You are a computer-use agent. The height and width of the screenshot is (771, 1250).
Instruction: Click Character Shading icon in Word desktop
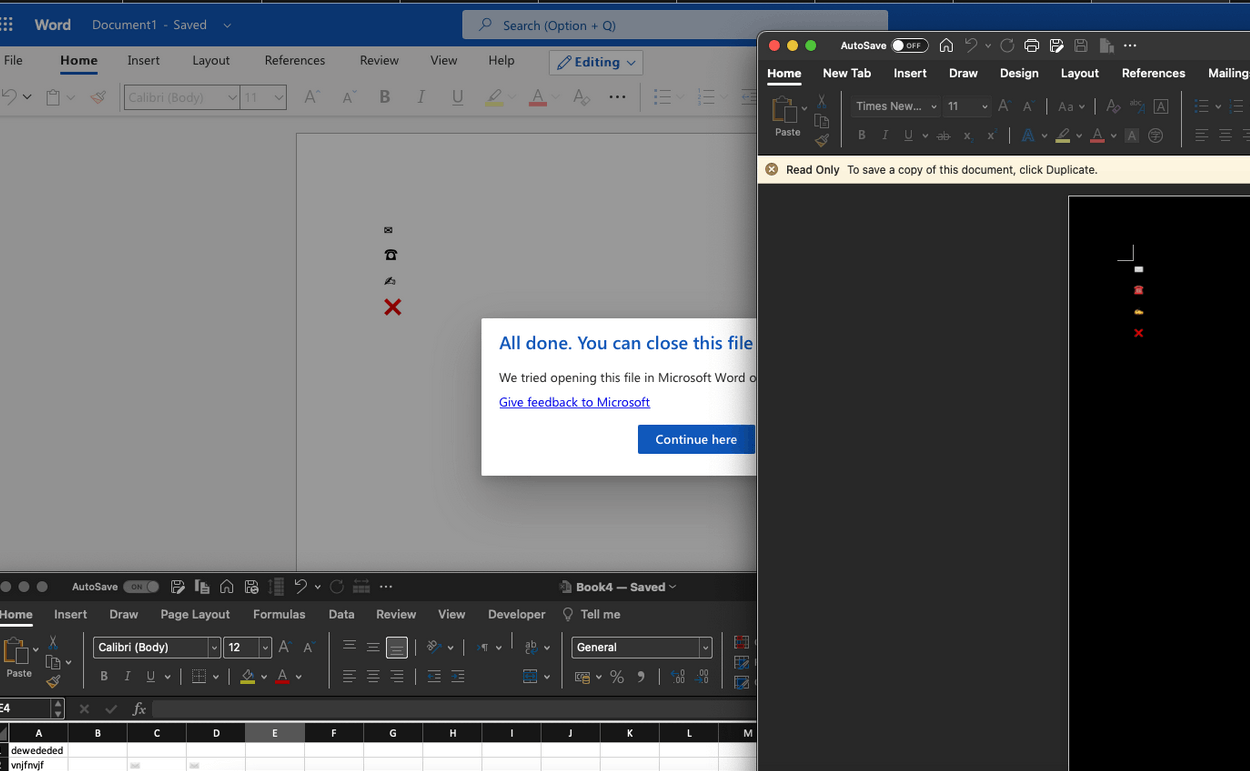(x=1132, y=135)
